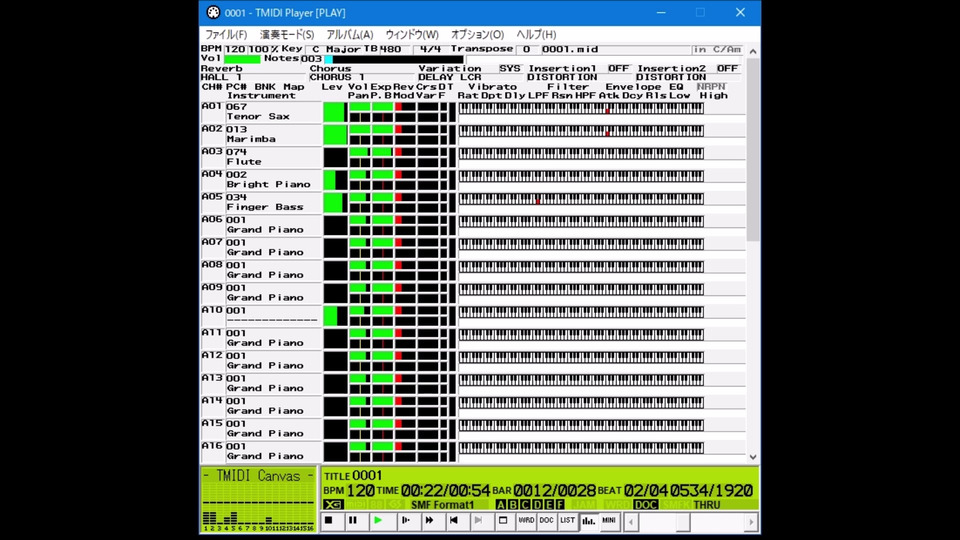Screen dimensions: 960x540
Task: Select channel A05 Finger Bass row
Action: 261,202
